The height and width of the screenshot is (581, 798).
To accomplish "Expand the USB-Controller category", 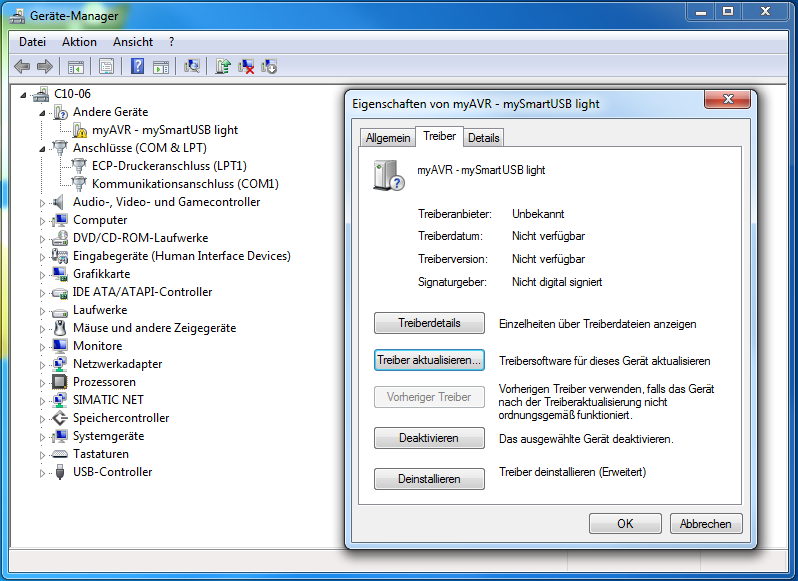I will [43, 472].
